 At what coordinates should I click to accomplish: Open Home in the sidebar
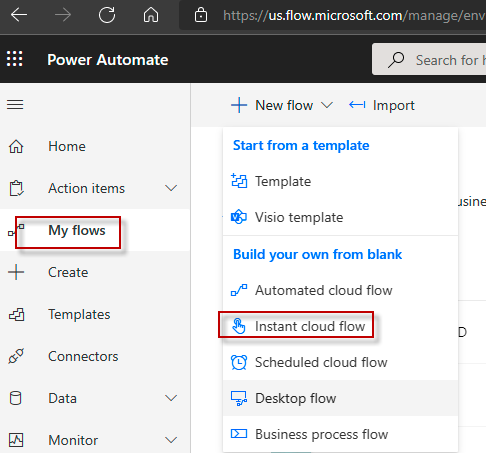coord(95,146)
